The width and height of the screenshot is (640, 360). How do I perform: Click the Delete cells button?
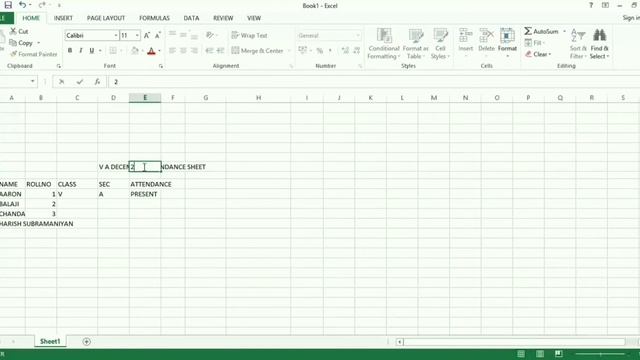[486, 41]
